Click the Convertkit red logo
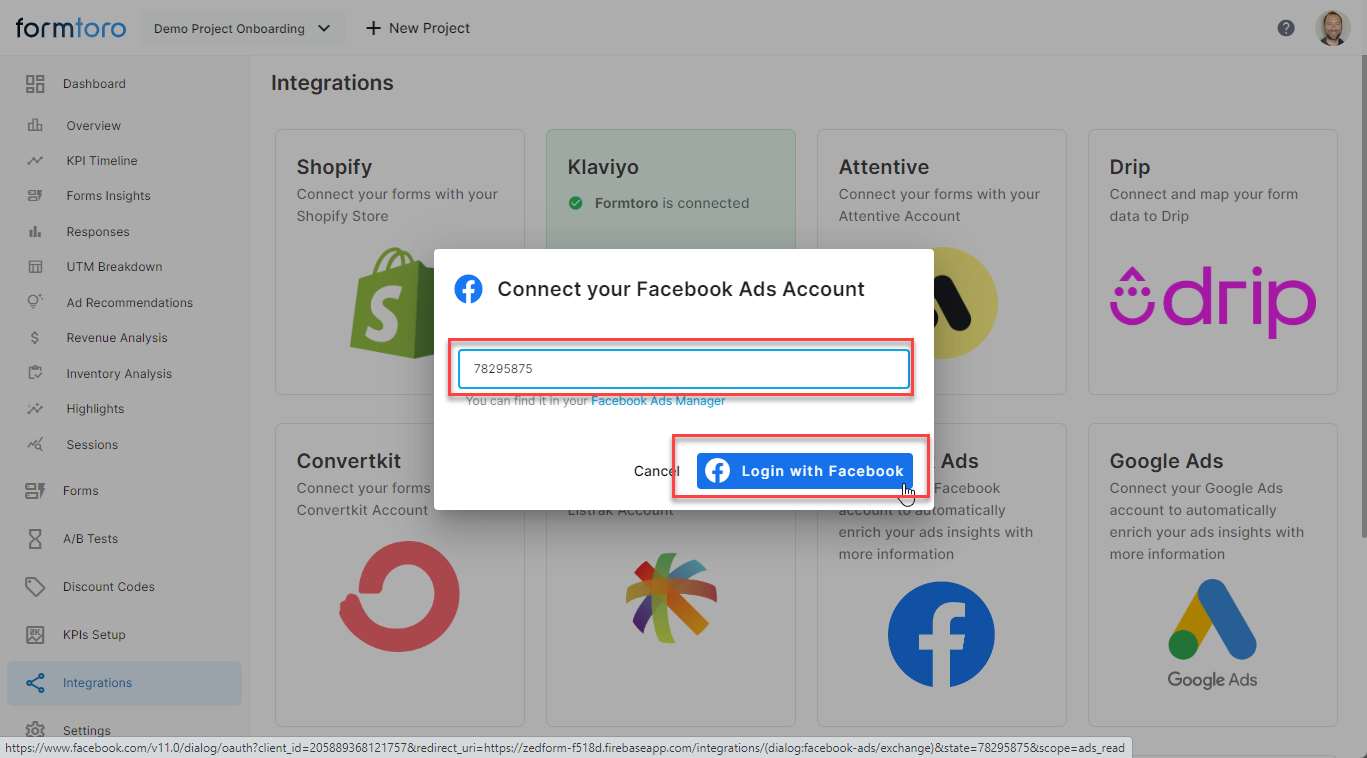 [399, 595]
